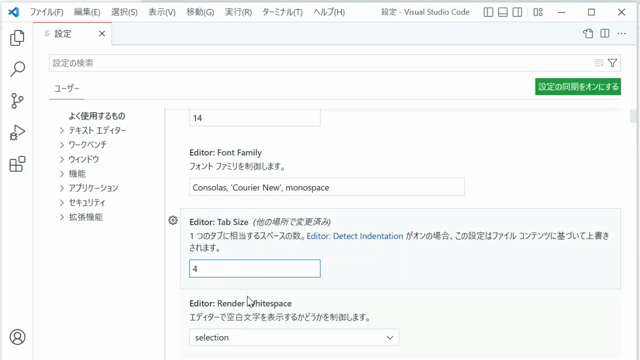This screenshot has width=640, height=360.
Task: Open the 表示(V) menu
Action: [x=162, y=12]
